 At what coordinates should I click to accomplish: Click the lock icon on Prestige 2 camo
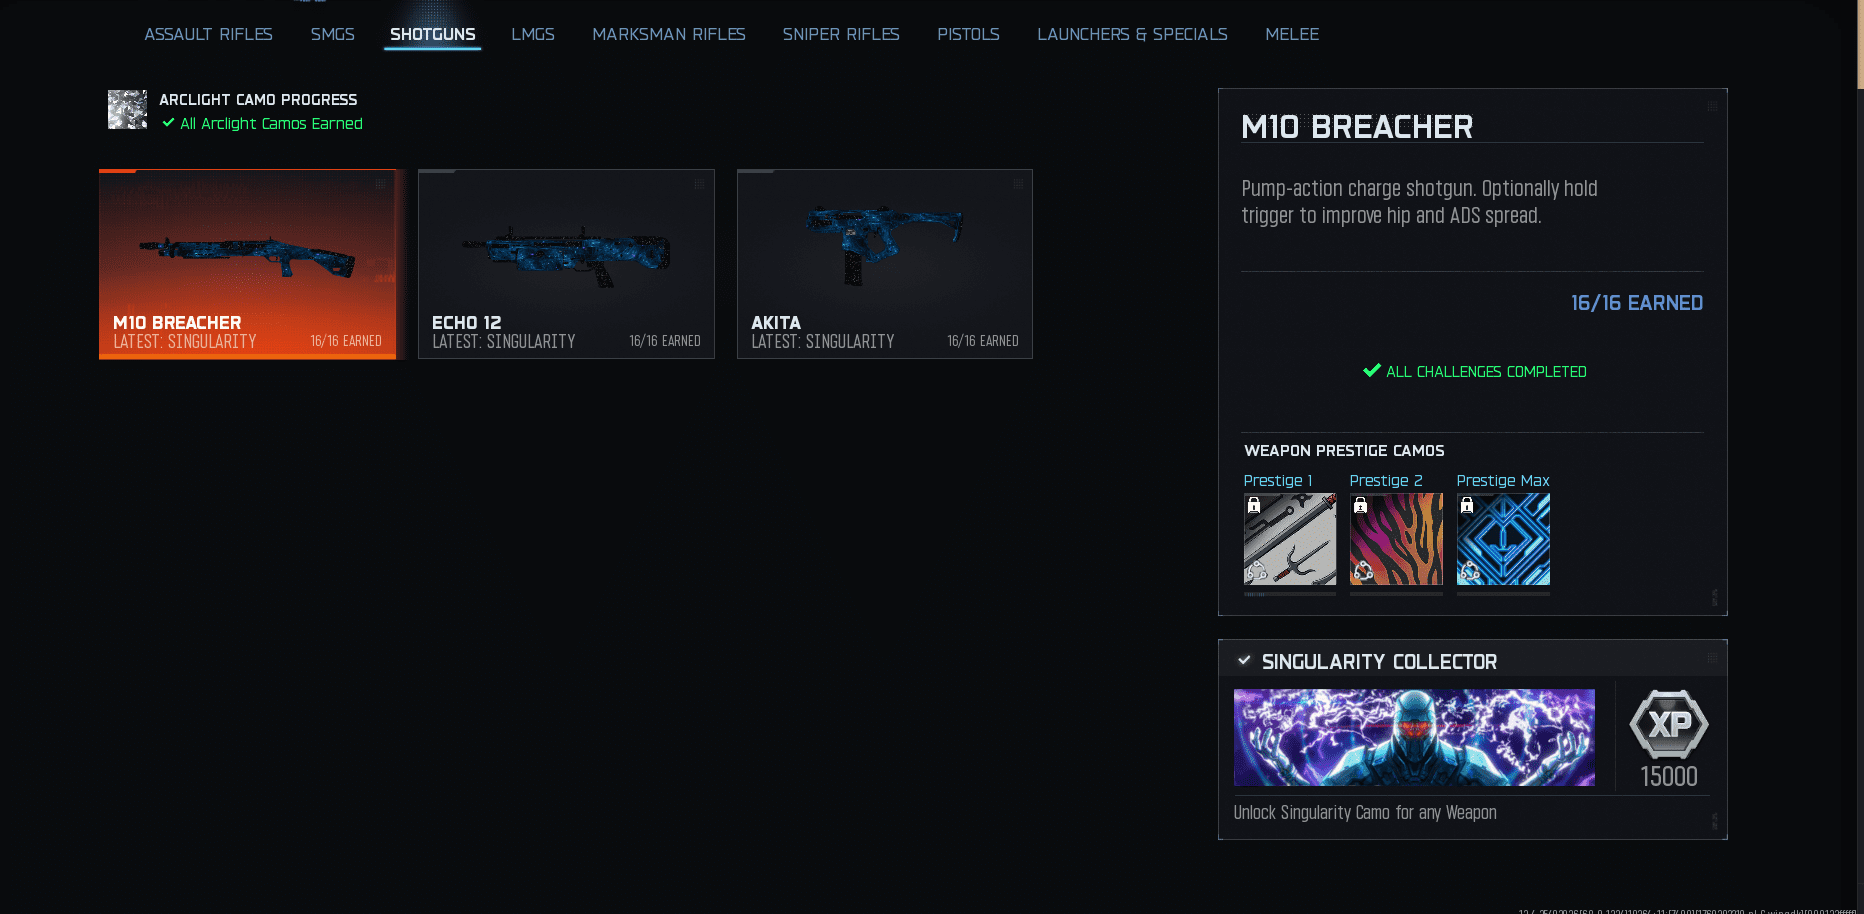coord(1360,506)
